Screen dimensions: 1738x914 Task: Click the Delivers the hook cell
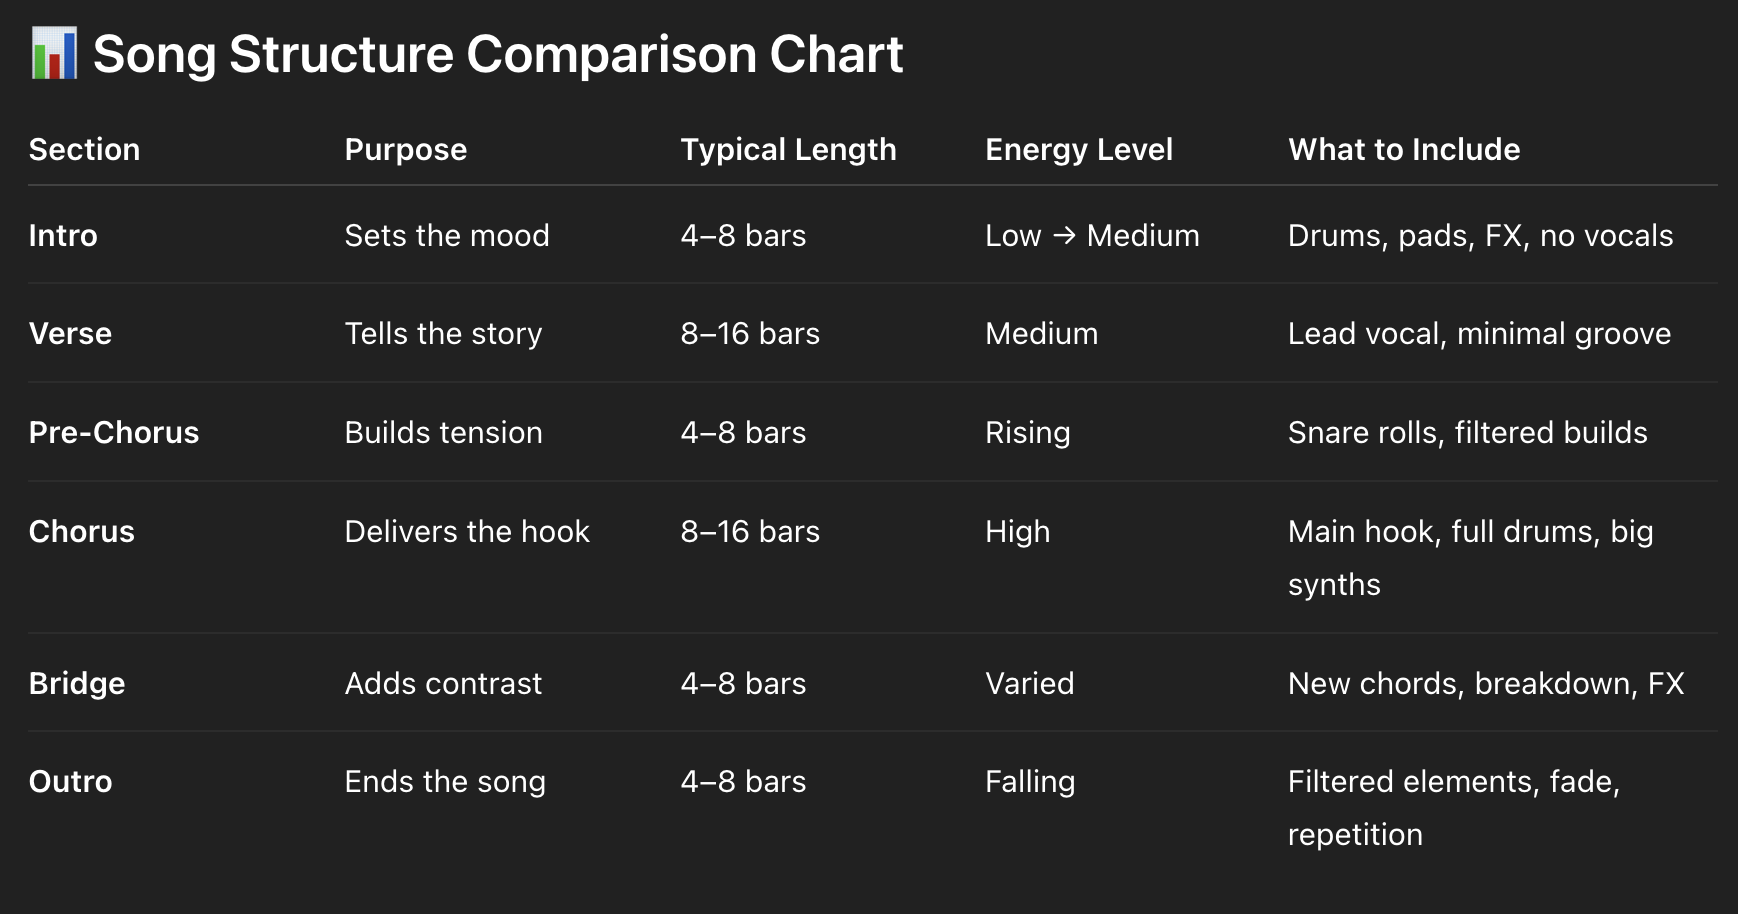pyautogui.click(x=467, y=532)
